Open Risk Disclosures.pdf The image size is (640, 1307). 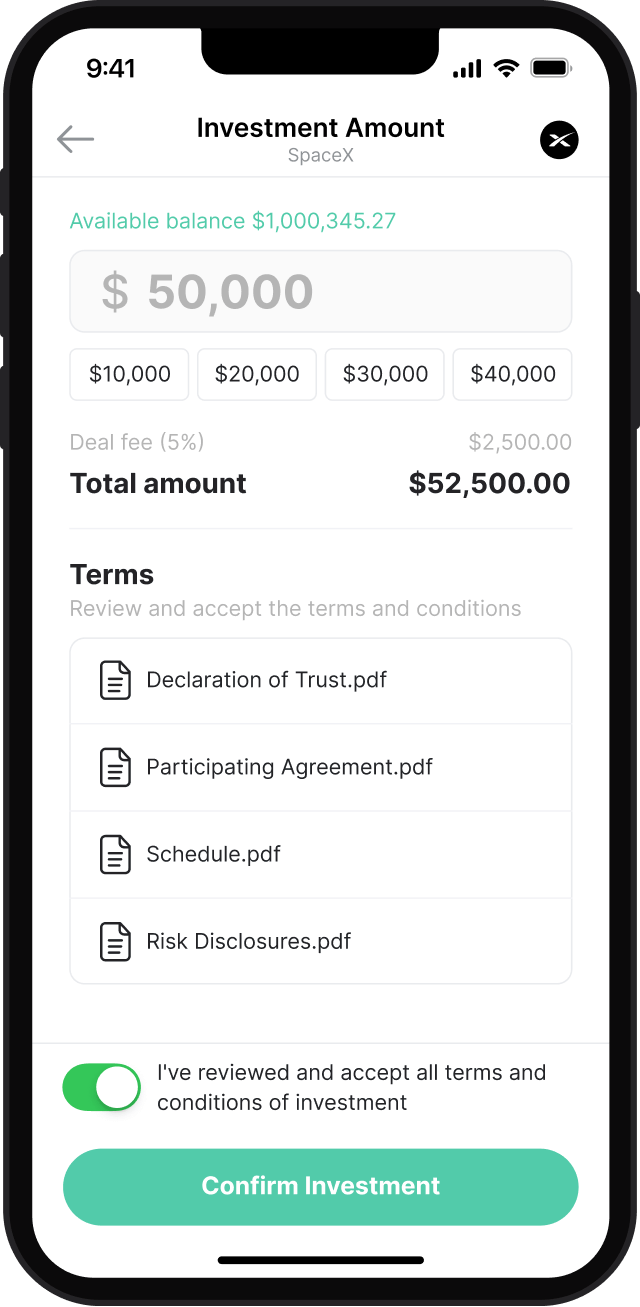[248, 941]
